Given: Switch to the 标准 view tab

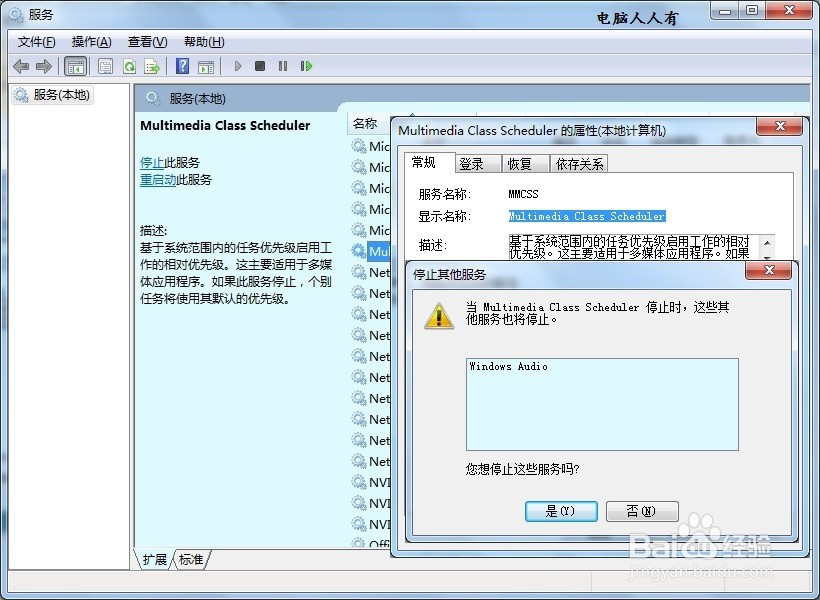Looking at the screenshot, I should (191, 559).
